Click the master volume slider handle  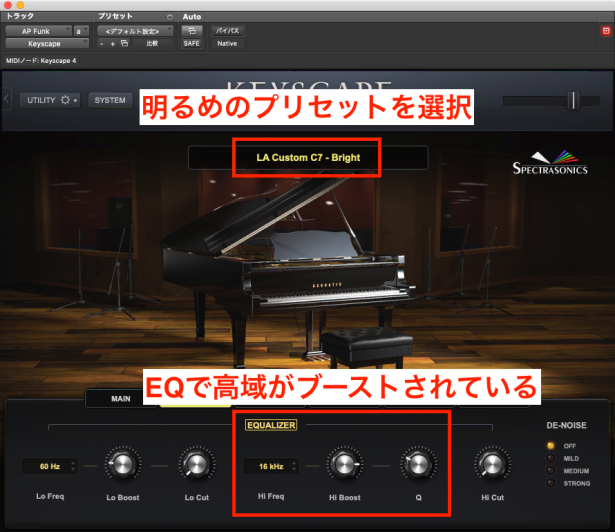572,100
